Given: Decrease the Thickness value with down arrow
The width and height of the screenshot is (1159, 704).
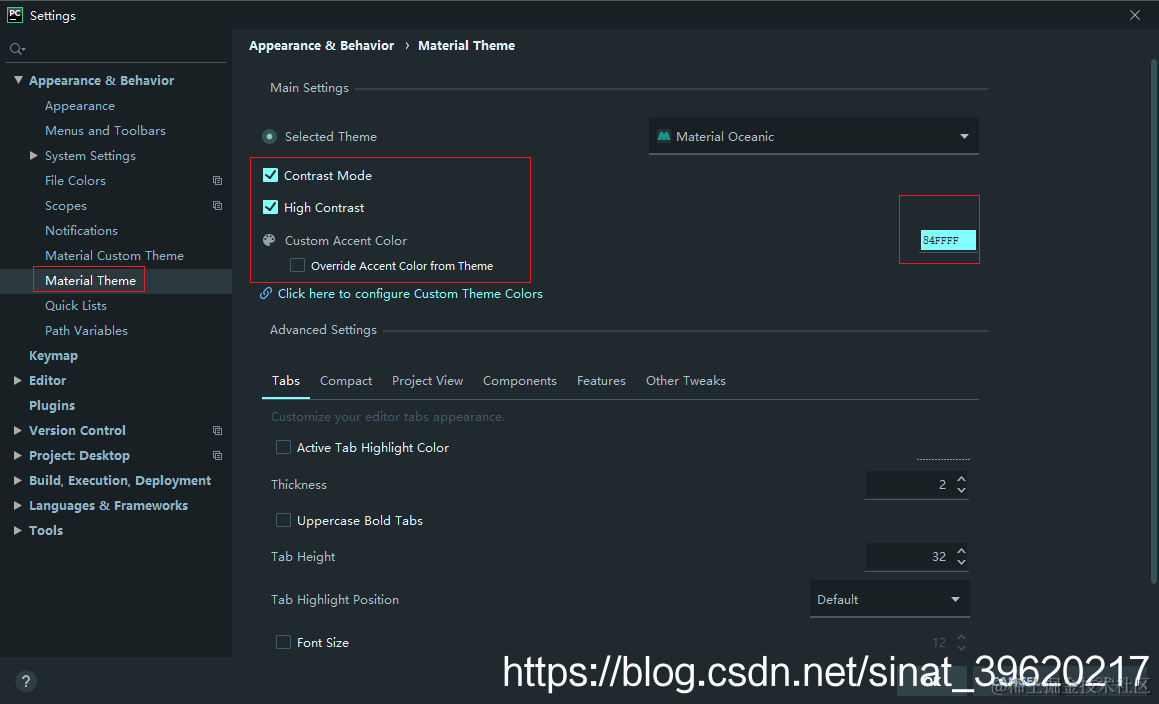Looking at the screenshot, I should (x=961, y=490).
